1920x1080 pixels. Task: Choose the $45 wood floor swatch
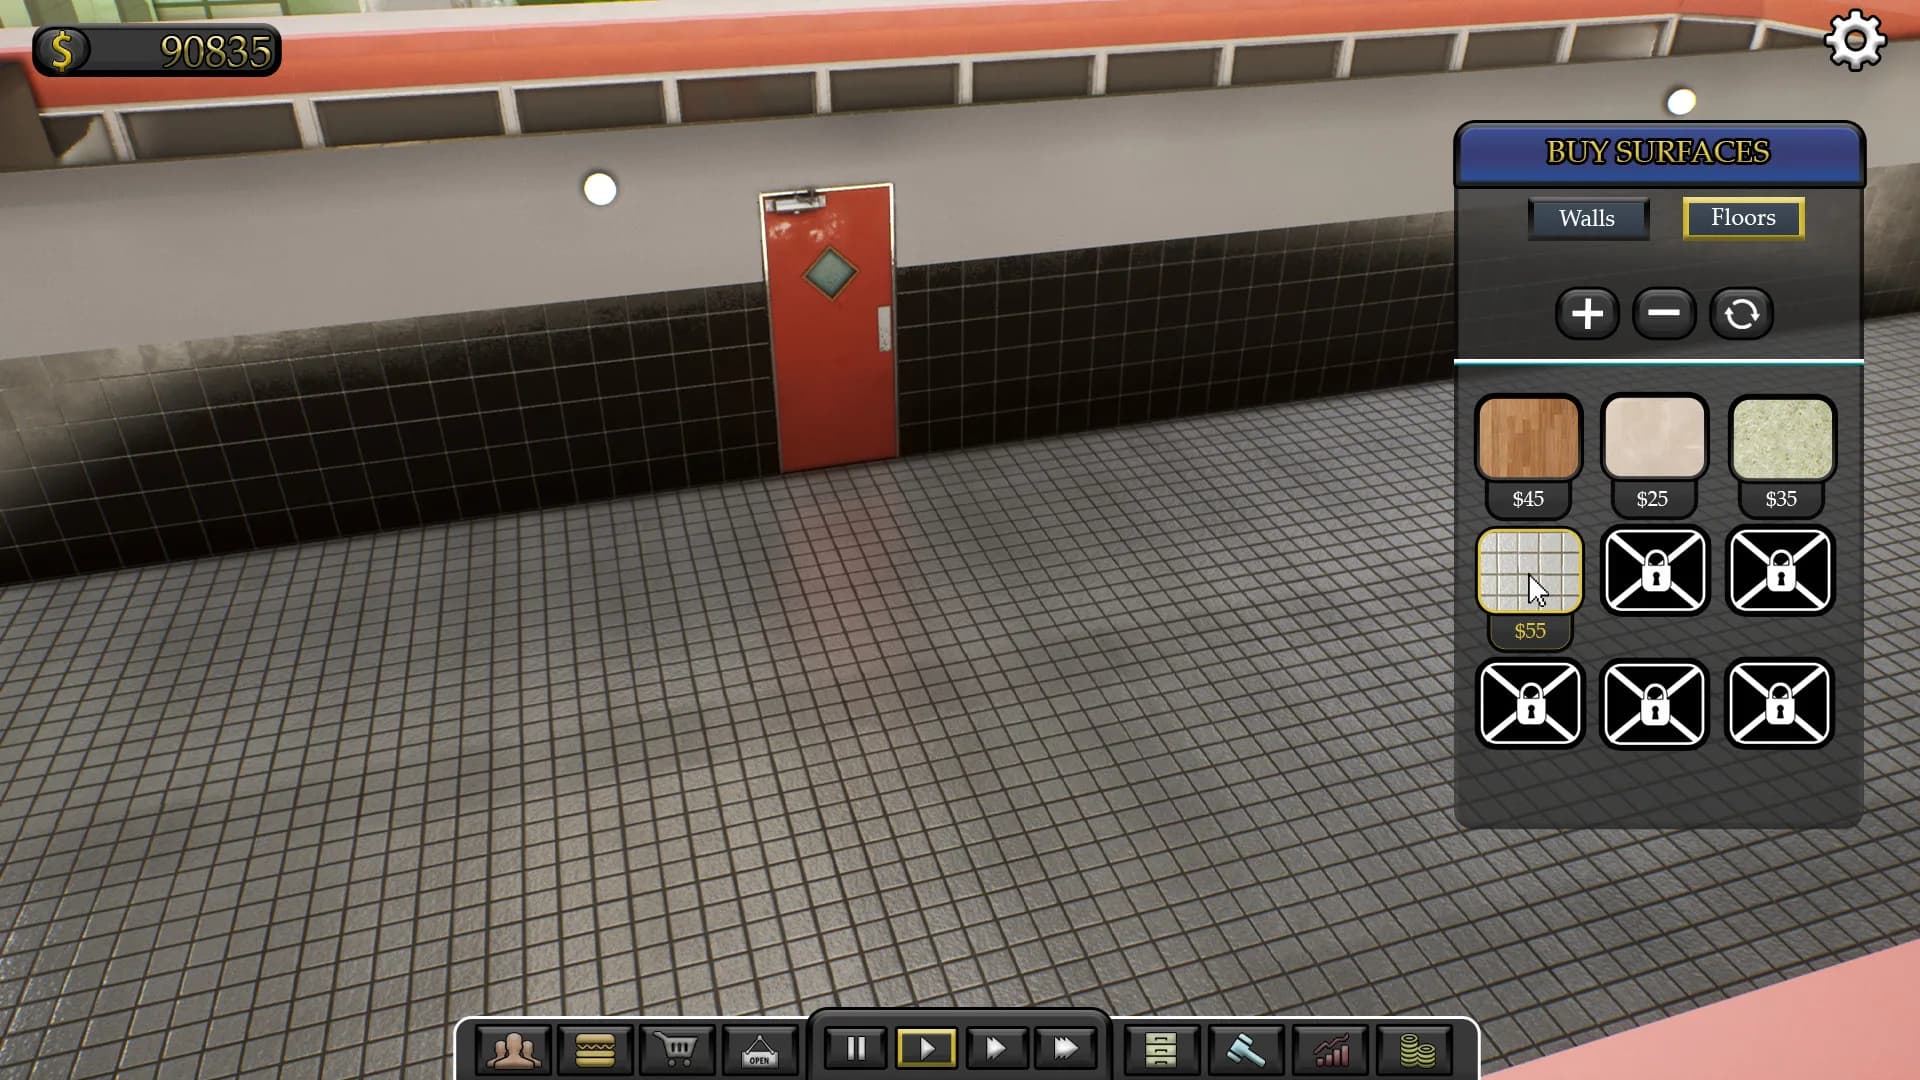(x=1529, y=438)
